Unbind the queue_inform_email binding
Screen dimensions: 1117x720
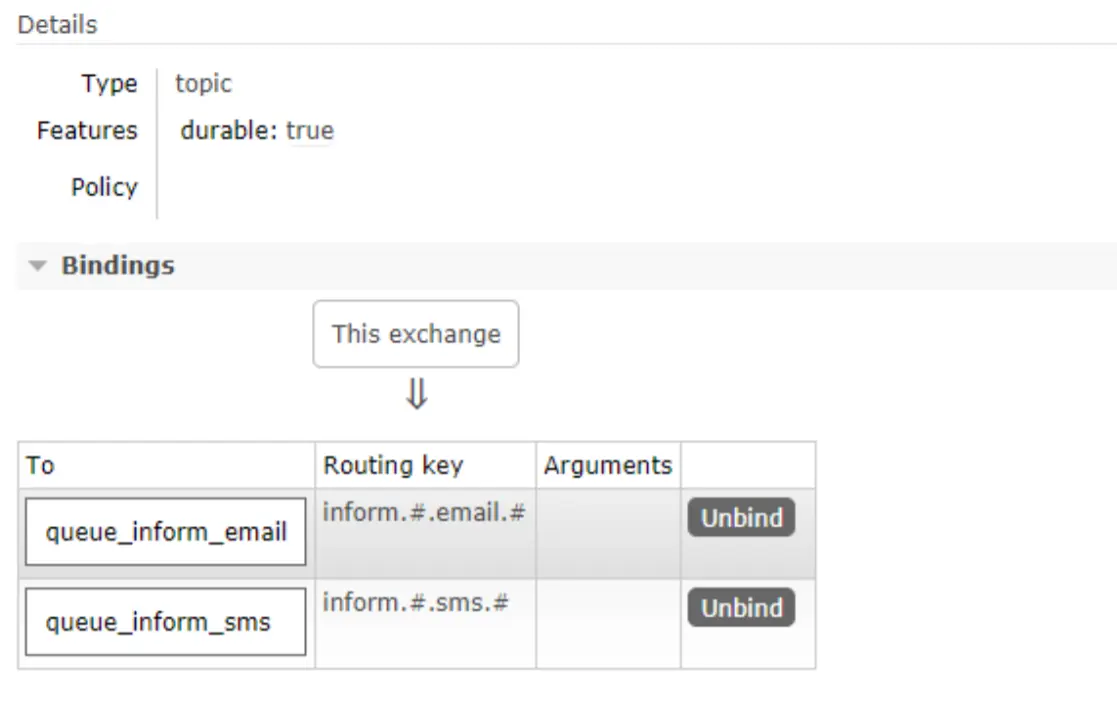pos(741,518)
